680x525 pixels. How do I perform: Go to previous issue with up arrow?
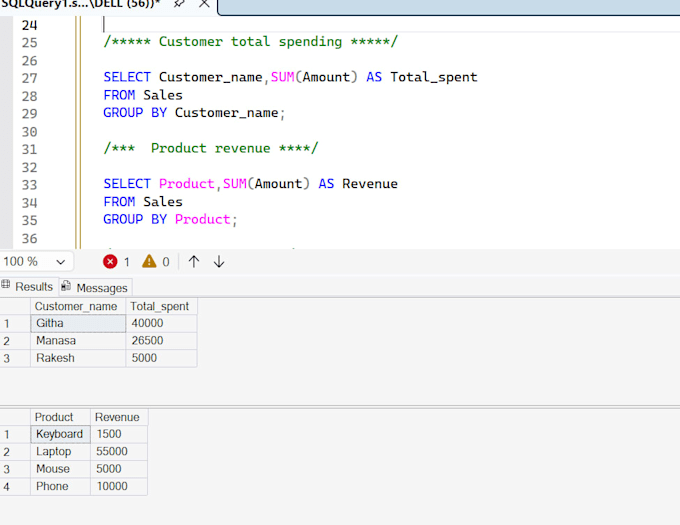pyautogui.click(x=194, y=261)
